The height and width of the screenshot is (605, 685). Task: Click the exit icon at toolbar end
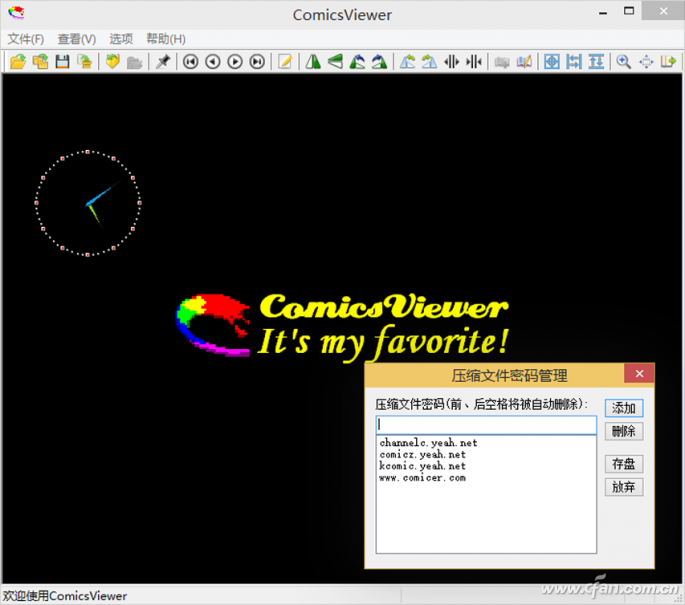coord(669,62)
